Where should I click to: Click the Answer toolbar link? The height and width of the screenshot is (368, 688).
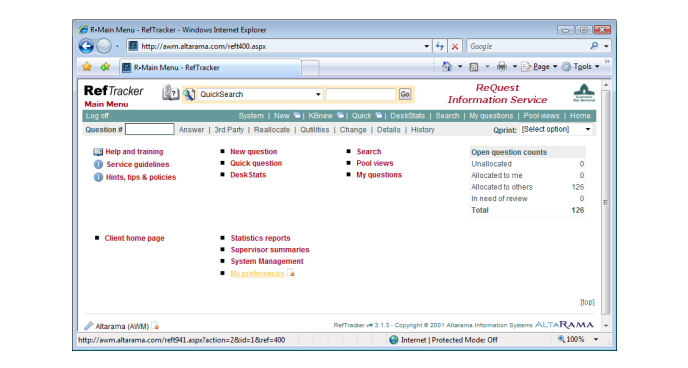[x=191, y=130]
